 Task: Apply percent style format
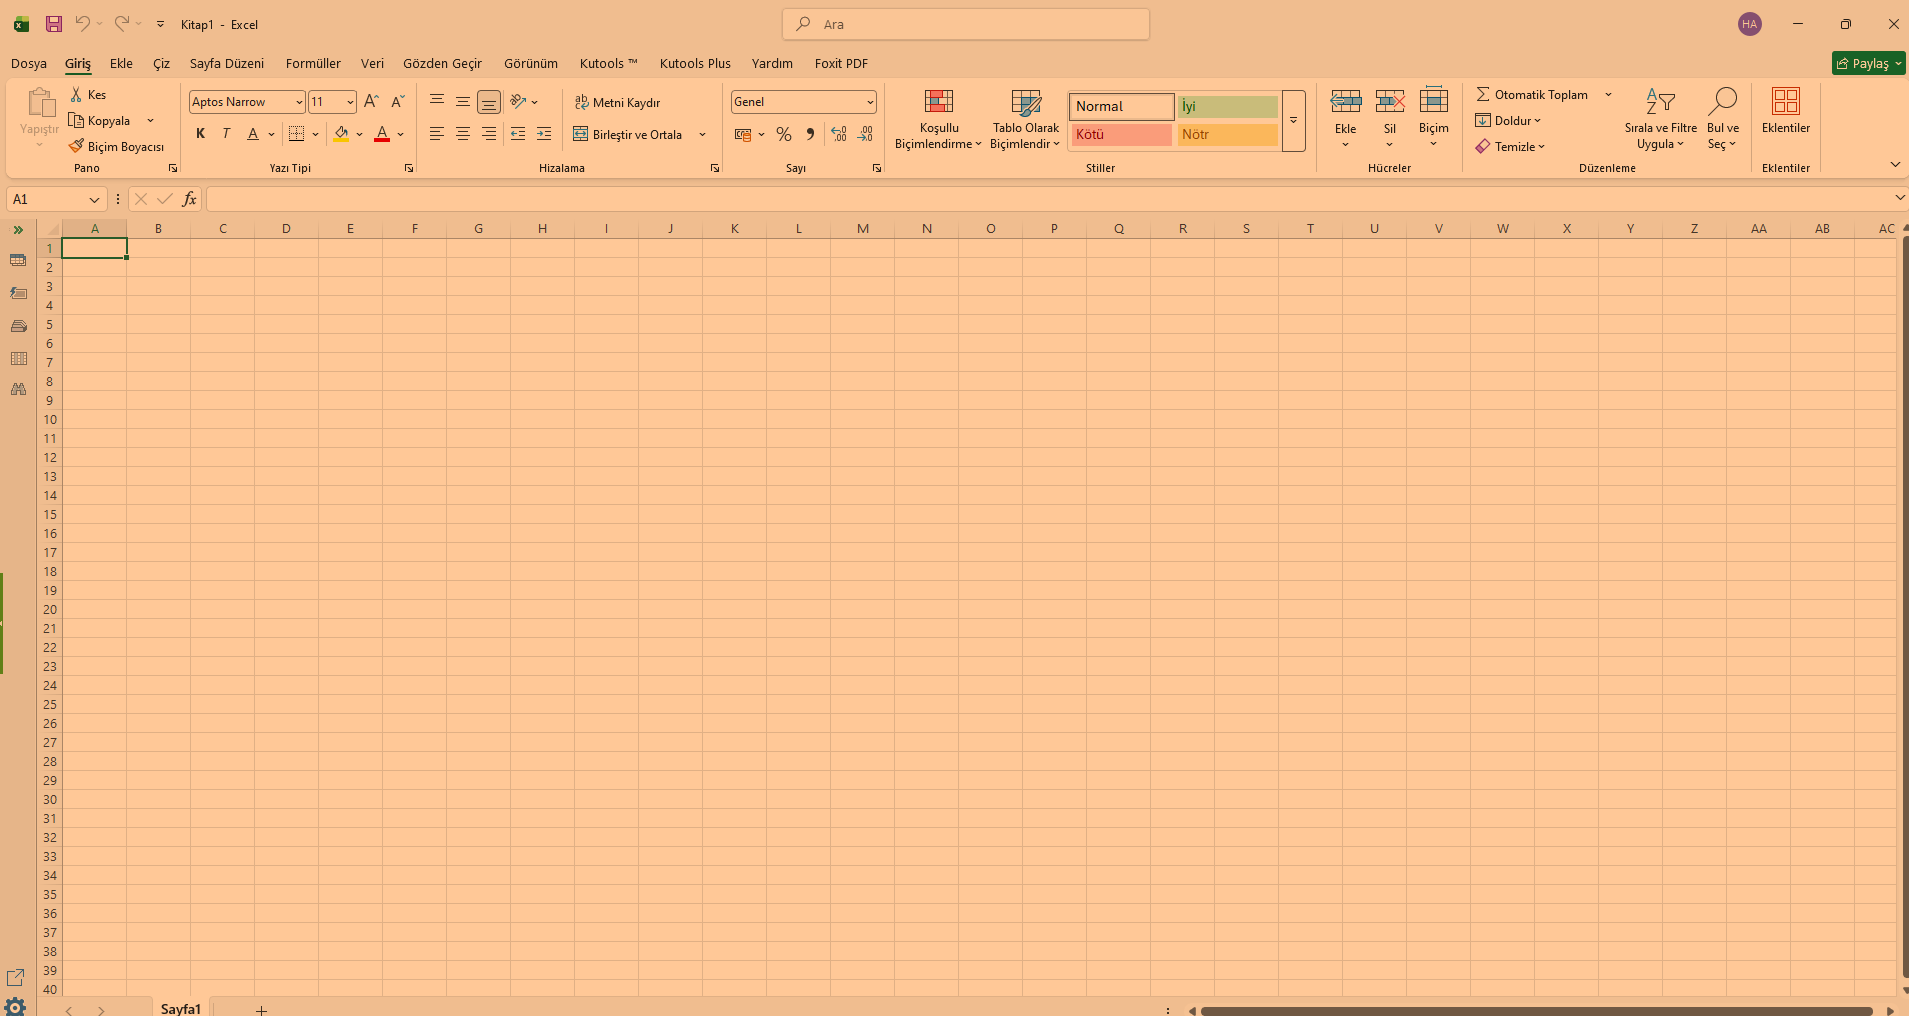click(x=784, y=134)
